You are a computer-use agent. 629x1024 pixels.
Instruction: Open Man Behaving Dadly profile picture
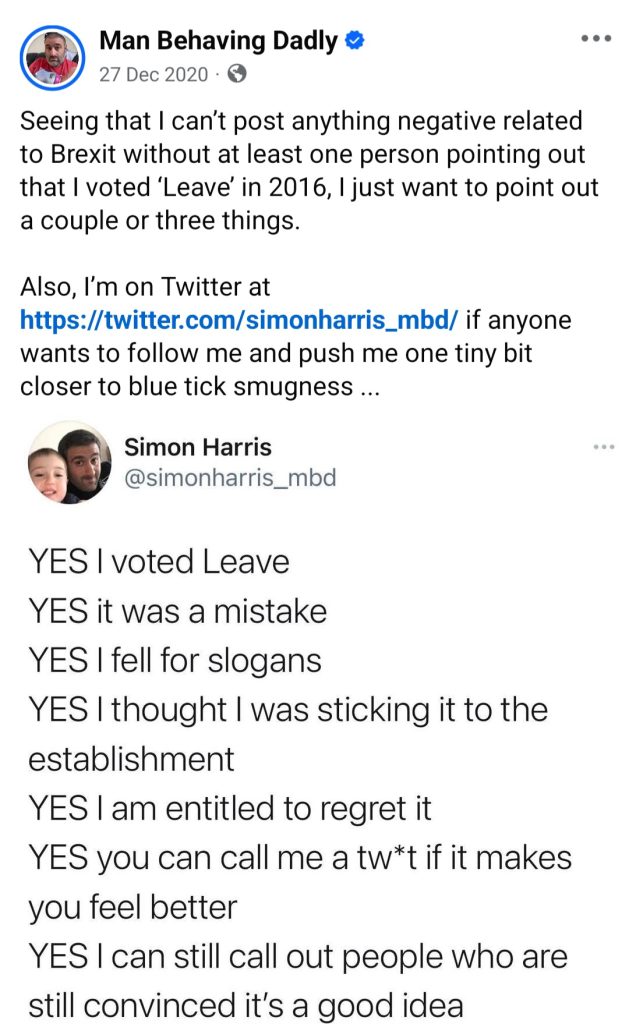(x=53, y=56)
